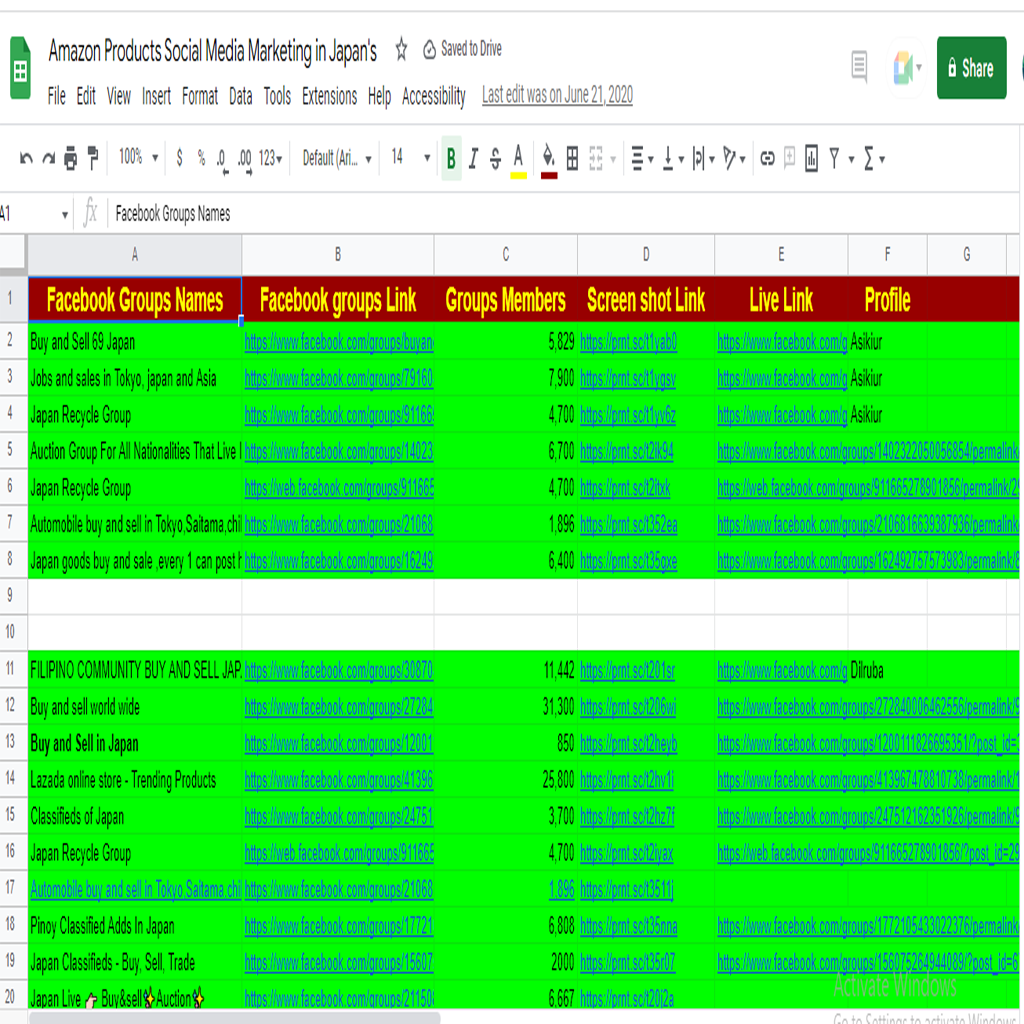Screen dimensions: 1024x1024
Task: Create a filter
Action: [x=834, y=158]
